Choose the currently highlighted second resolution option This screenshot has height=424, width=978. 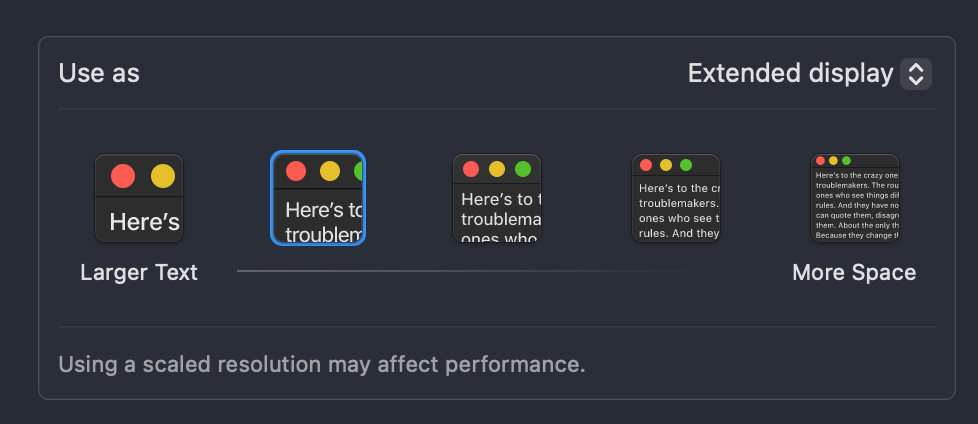318,198
